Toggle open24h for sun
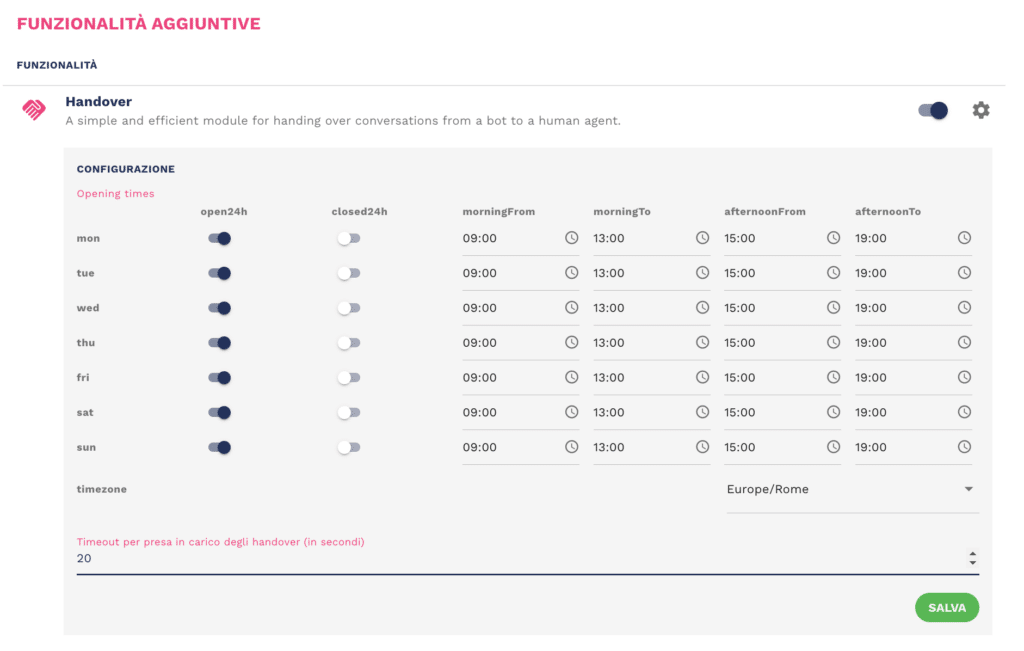This screenshot has width=1024, height=651. pos(219,447)
